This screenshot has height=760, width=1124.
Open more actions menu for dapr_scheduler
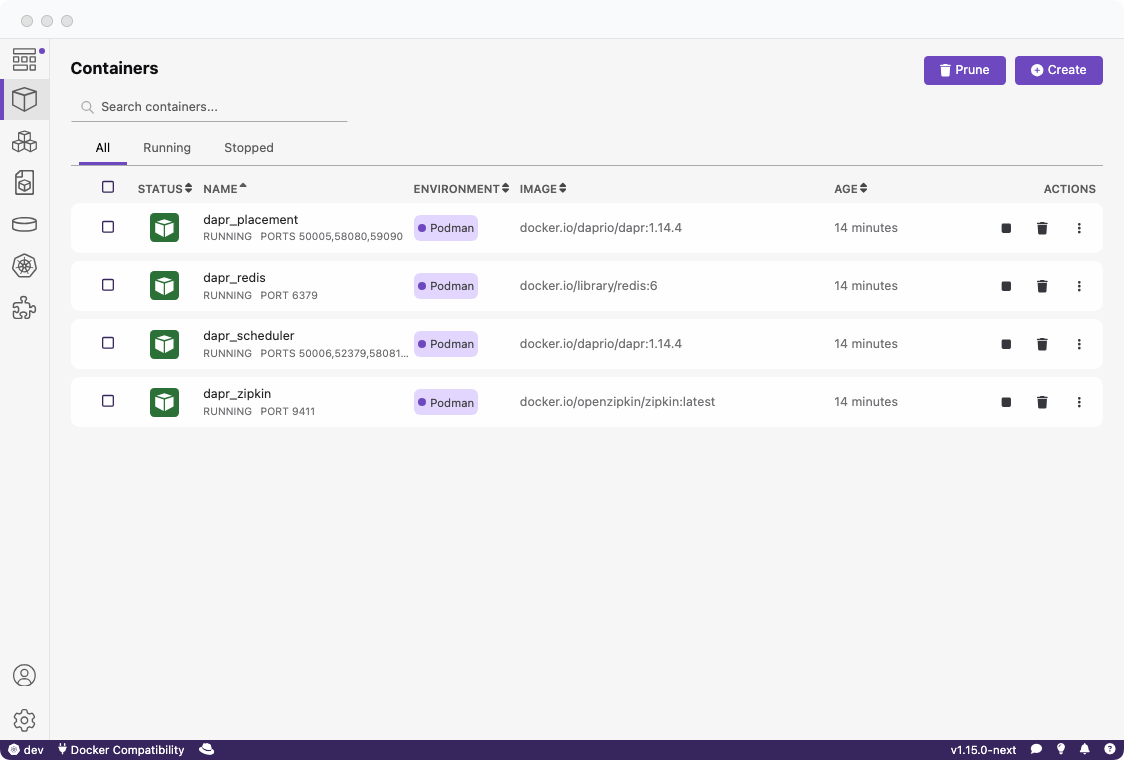1079,344
